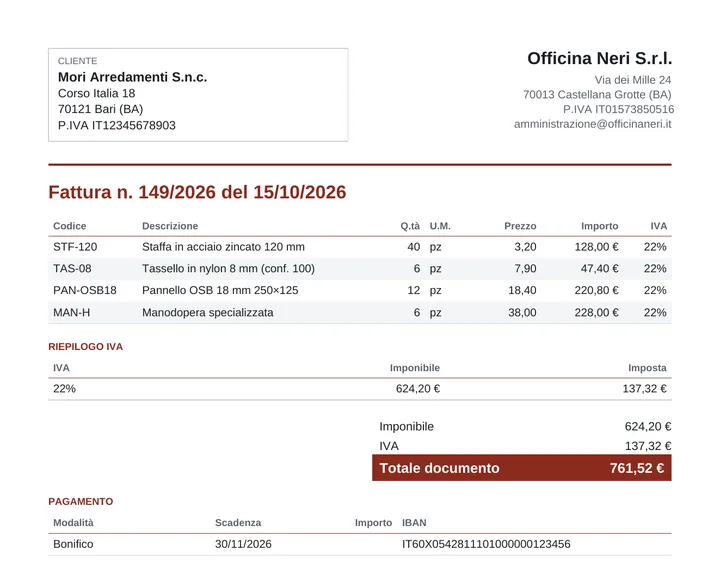This screenshot has height=569, width=720.
Task: Click the IVA label in the totals block
Action: pos(389,446)
